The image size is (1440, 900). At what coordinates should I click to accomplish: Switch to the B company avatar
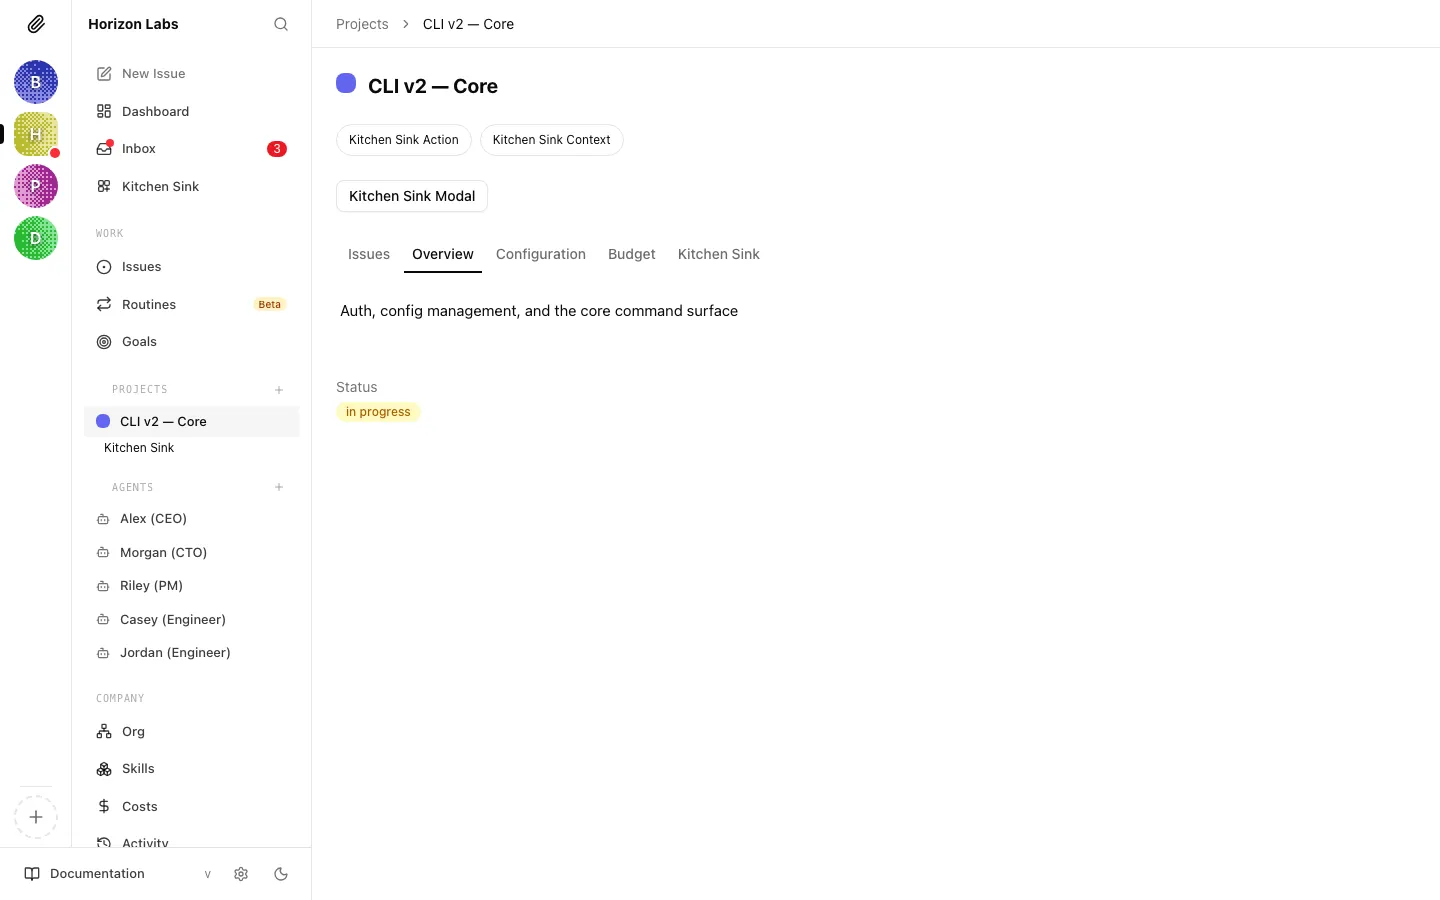pyautogui.click(x=36, y=82)
